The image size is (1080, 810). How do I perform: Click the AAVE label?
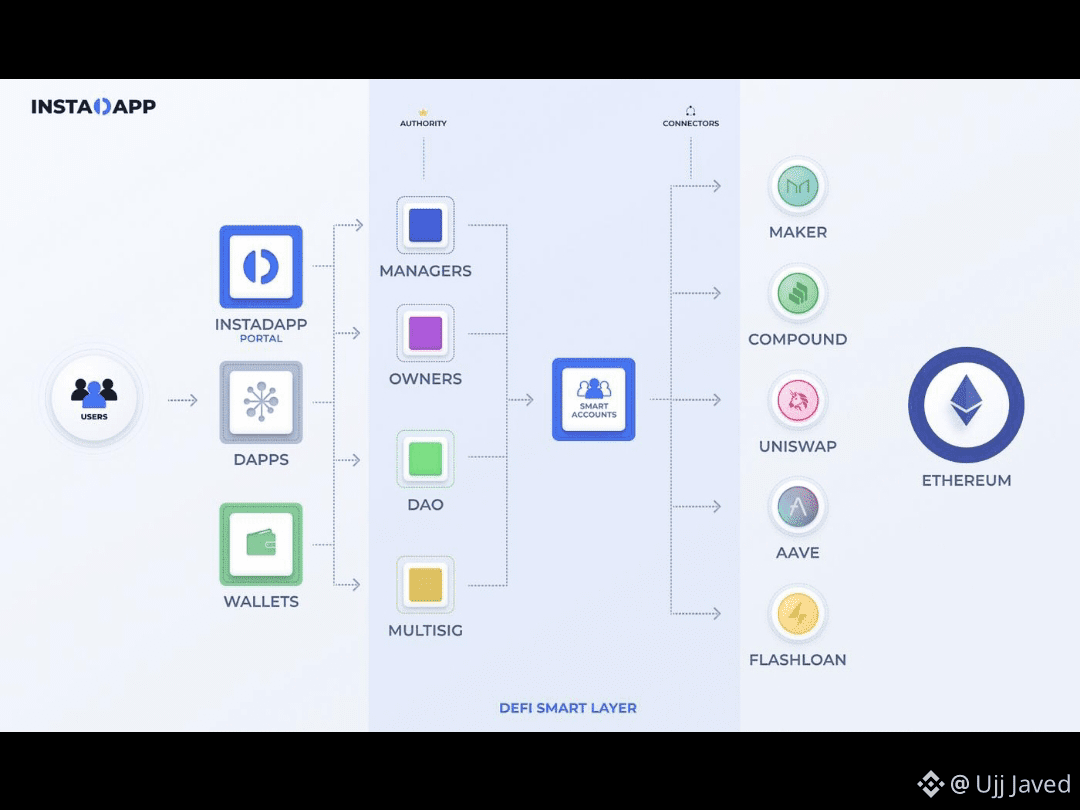tap(798, 553)
